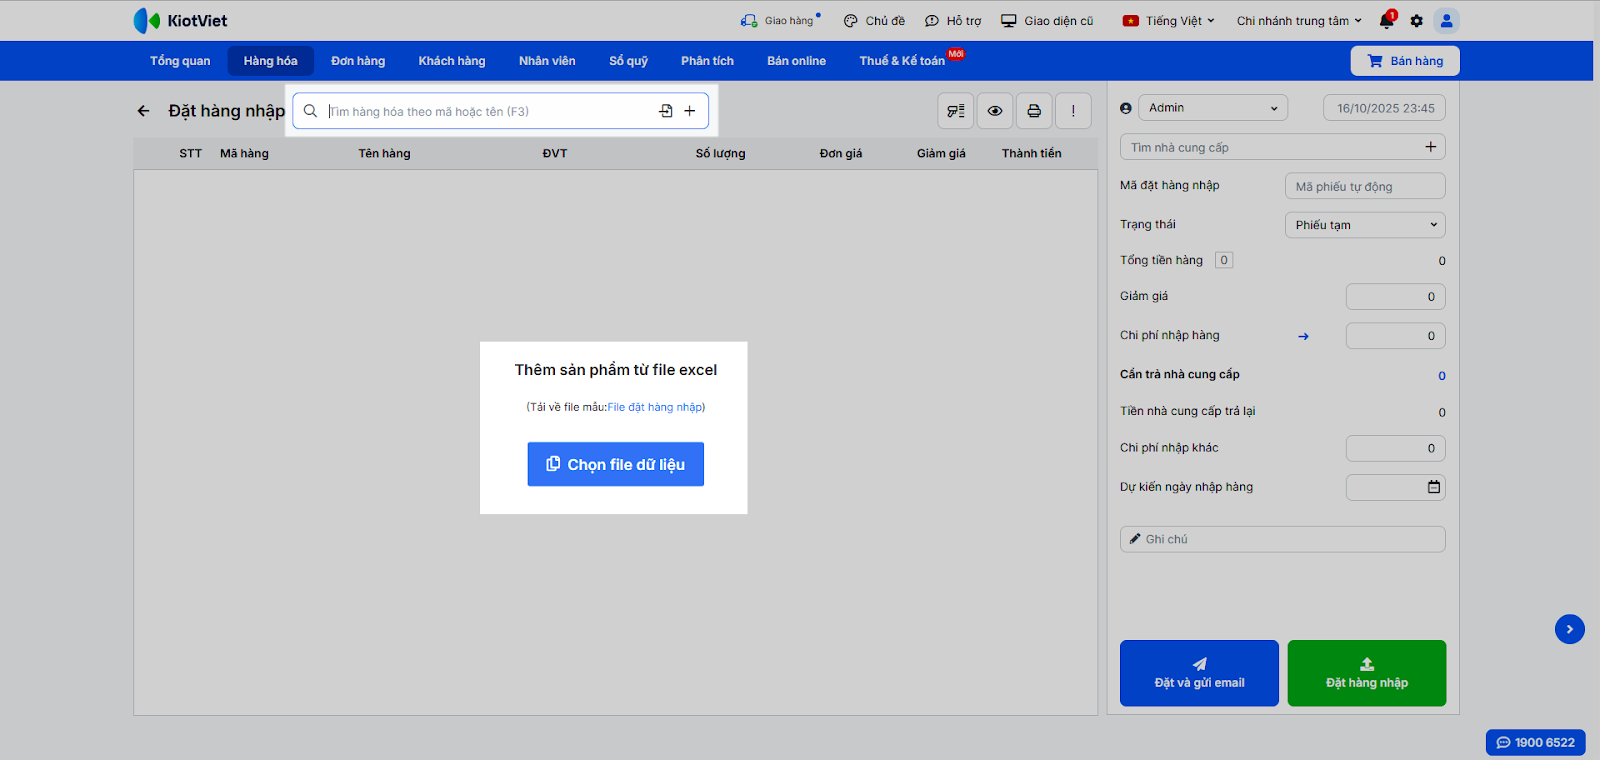
Task: Open the Thuế & Kế toán menu
Action: 903,61
